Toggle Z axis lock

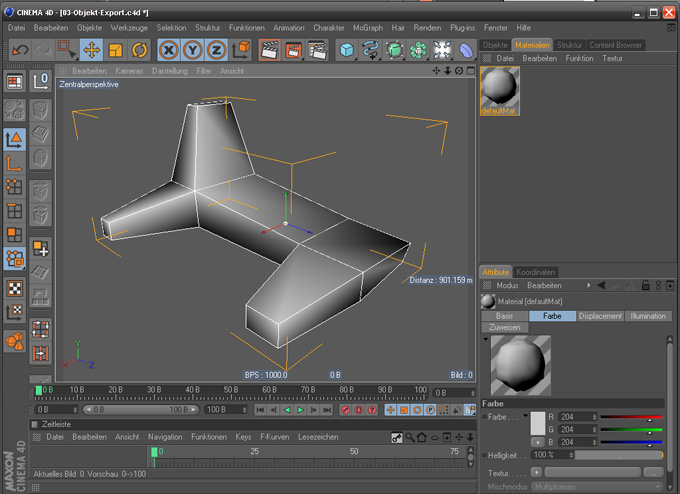tap(219, 50)
